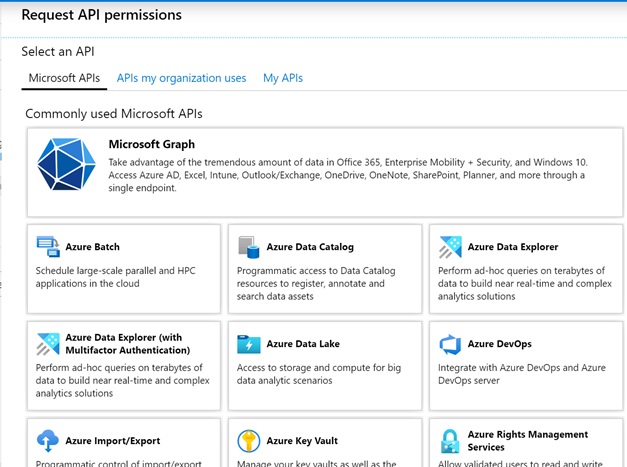
Task: Choose Azure Rights Management Services title
Action: (x=528, y=441)
